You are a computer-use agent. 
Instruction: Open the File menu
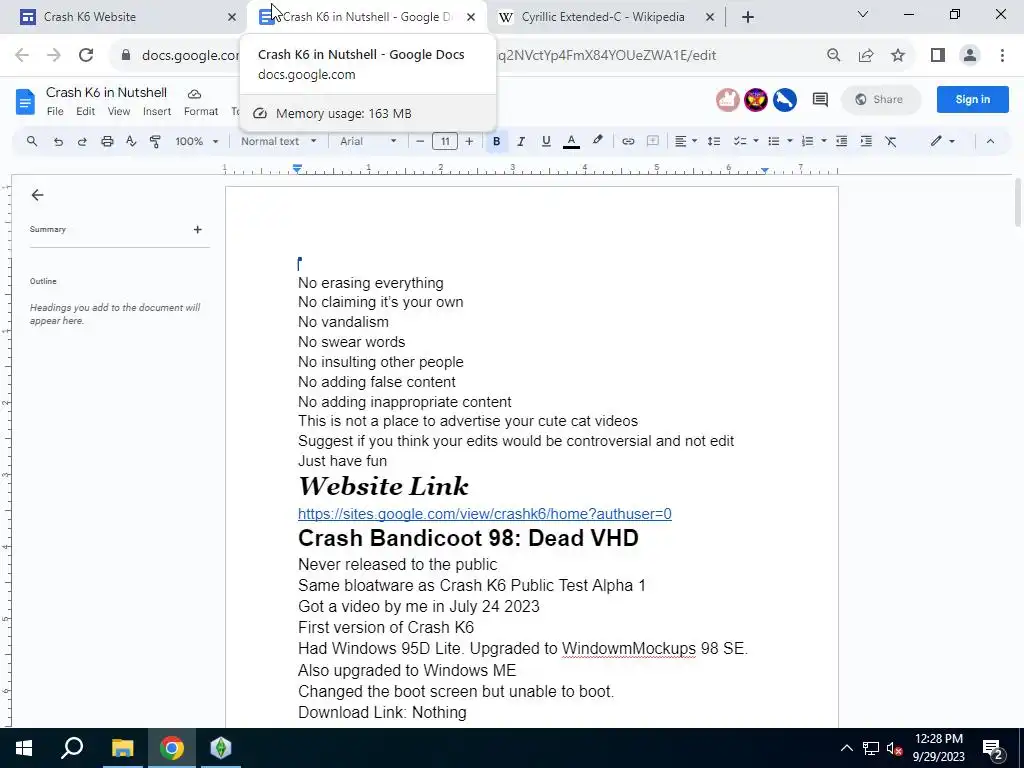56,112
